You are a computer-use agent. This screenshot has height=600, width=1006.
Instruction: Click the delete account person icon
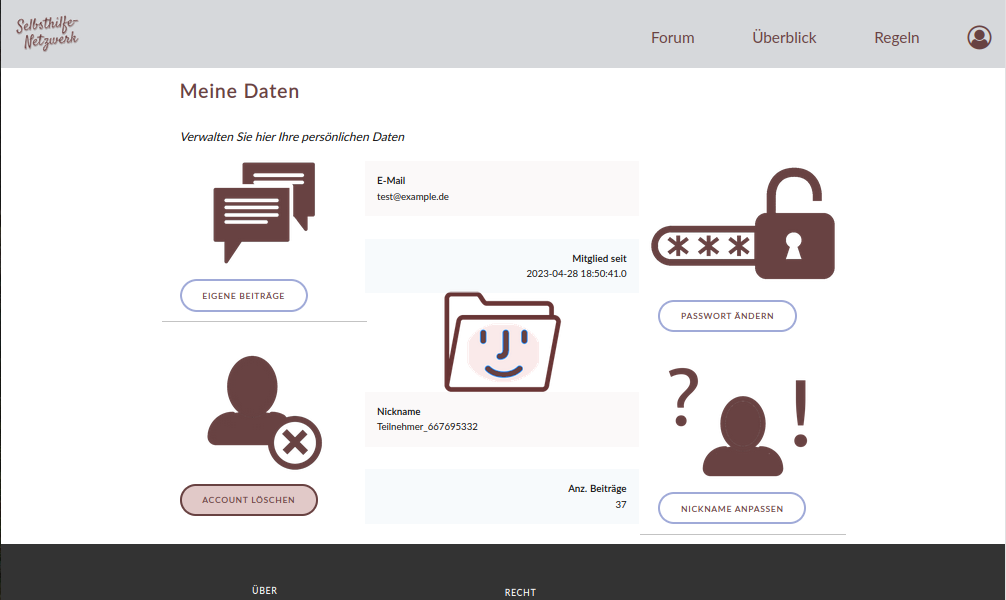[x=263, y=414]
